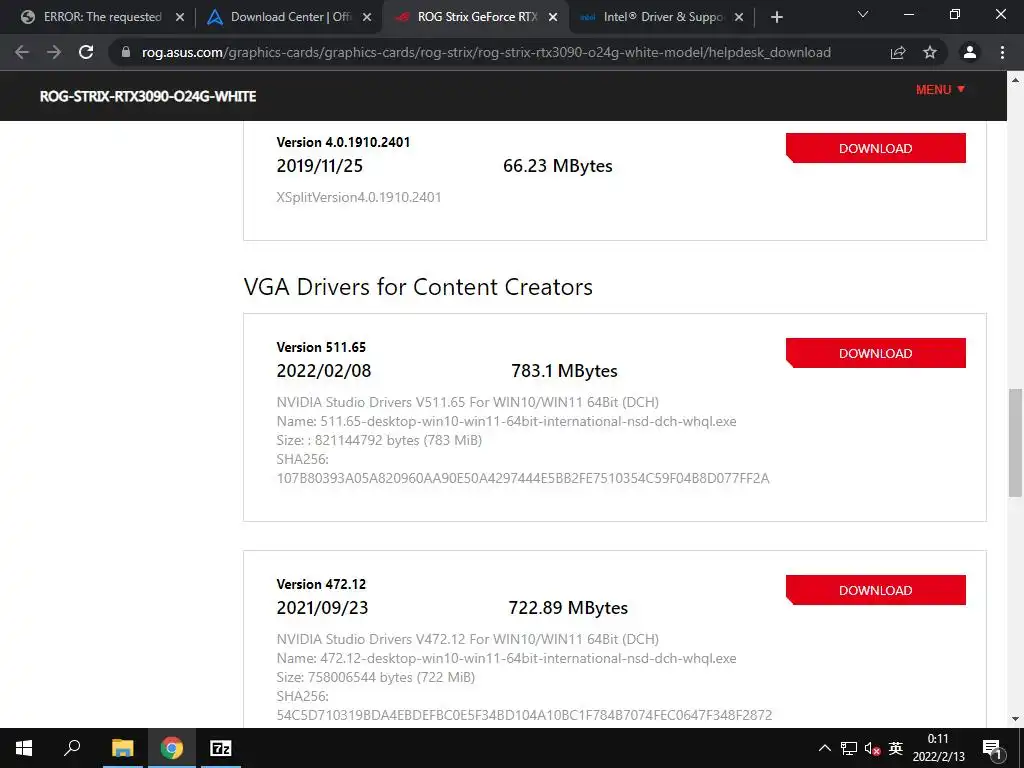The width and height of the screenshot is (1024, 768).
Task: Open File Explorer from the taskbar
Action: click(x=122, y=748)
